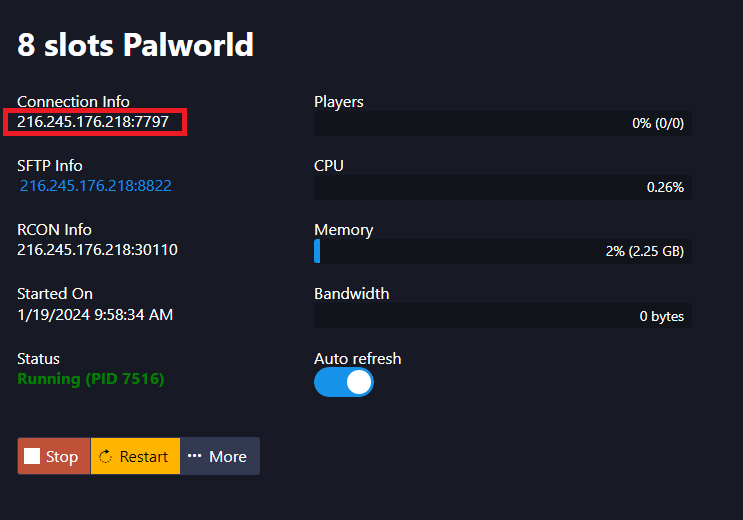Click the circular restart arrow icon
The height and width of the screenshot is (520, 743).
pyautogui.click(x=105, y=456)
